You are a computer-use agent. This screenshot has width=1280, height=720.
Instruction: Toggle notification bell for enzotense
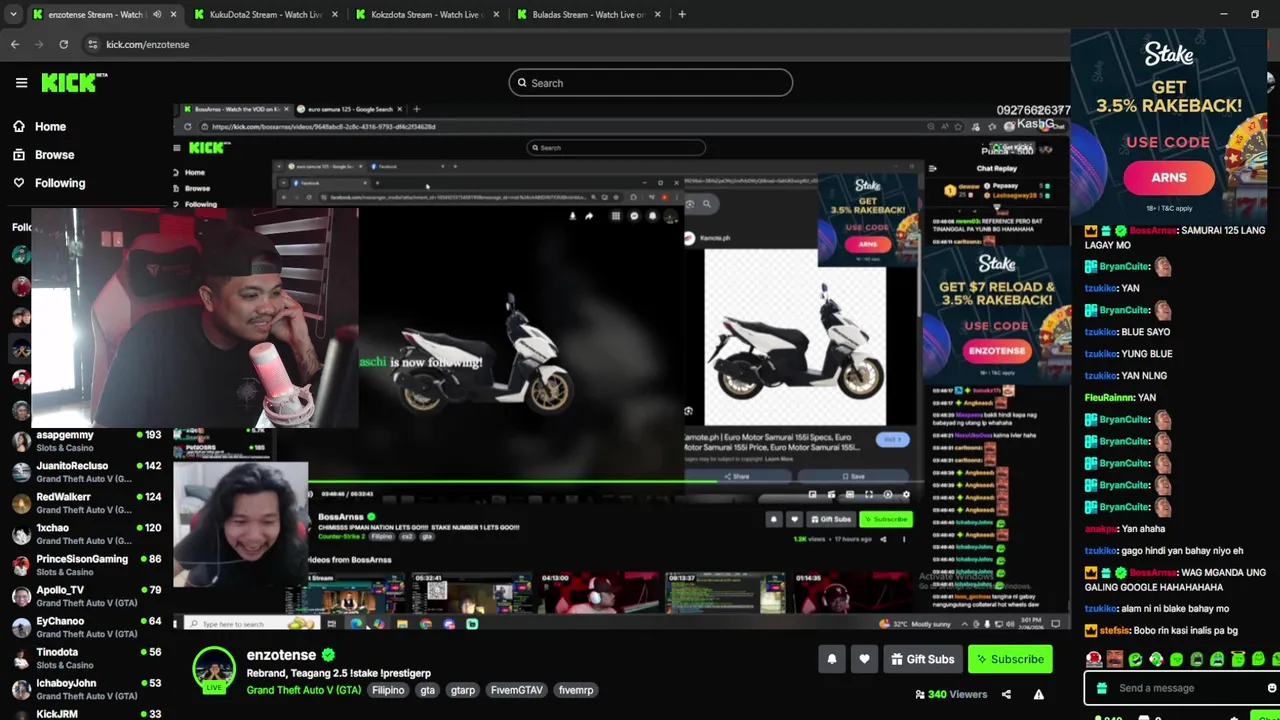coord(831,659)
